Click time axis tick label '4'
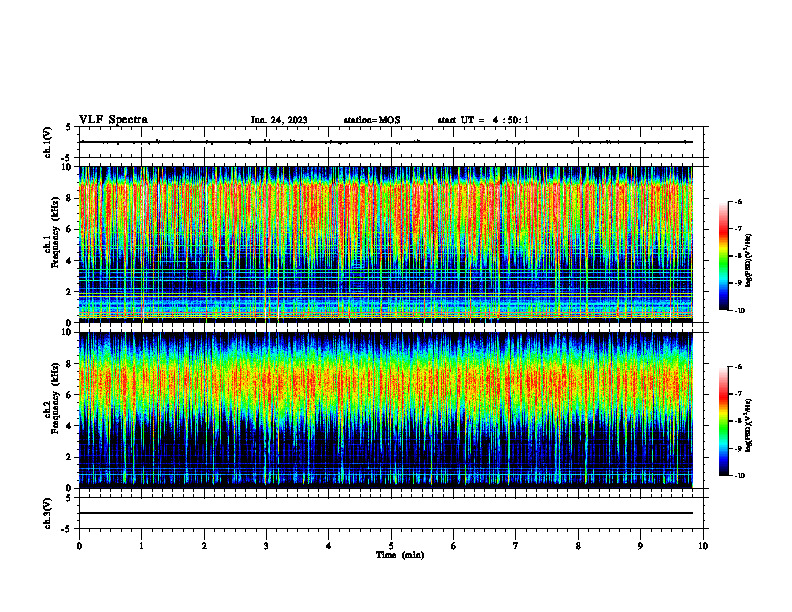The width and height of the screenshot is (792, 612). 329,546
